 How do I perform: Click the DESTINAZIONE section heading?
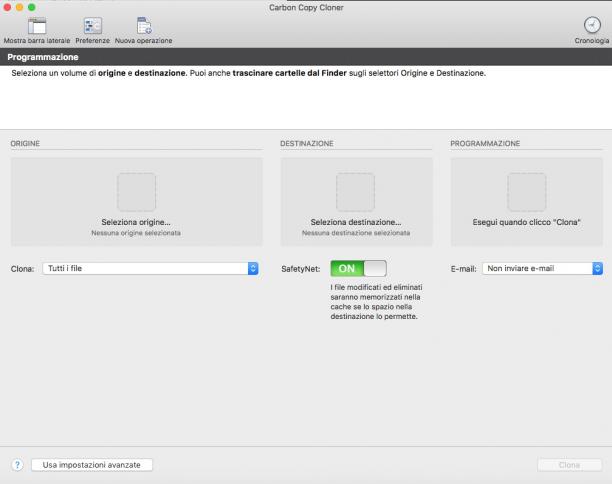click(x=307, y=144)
